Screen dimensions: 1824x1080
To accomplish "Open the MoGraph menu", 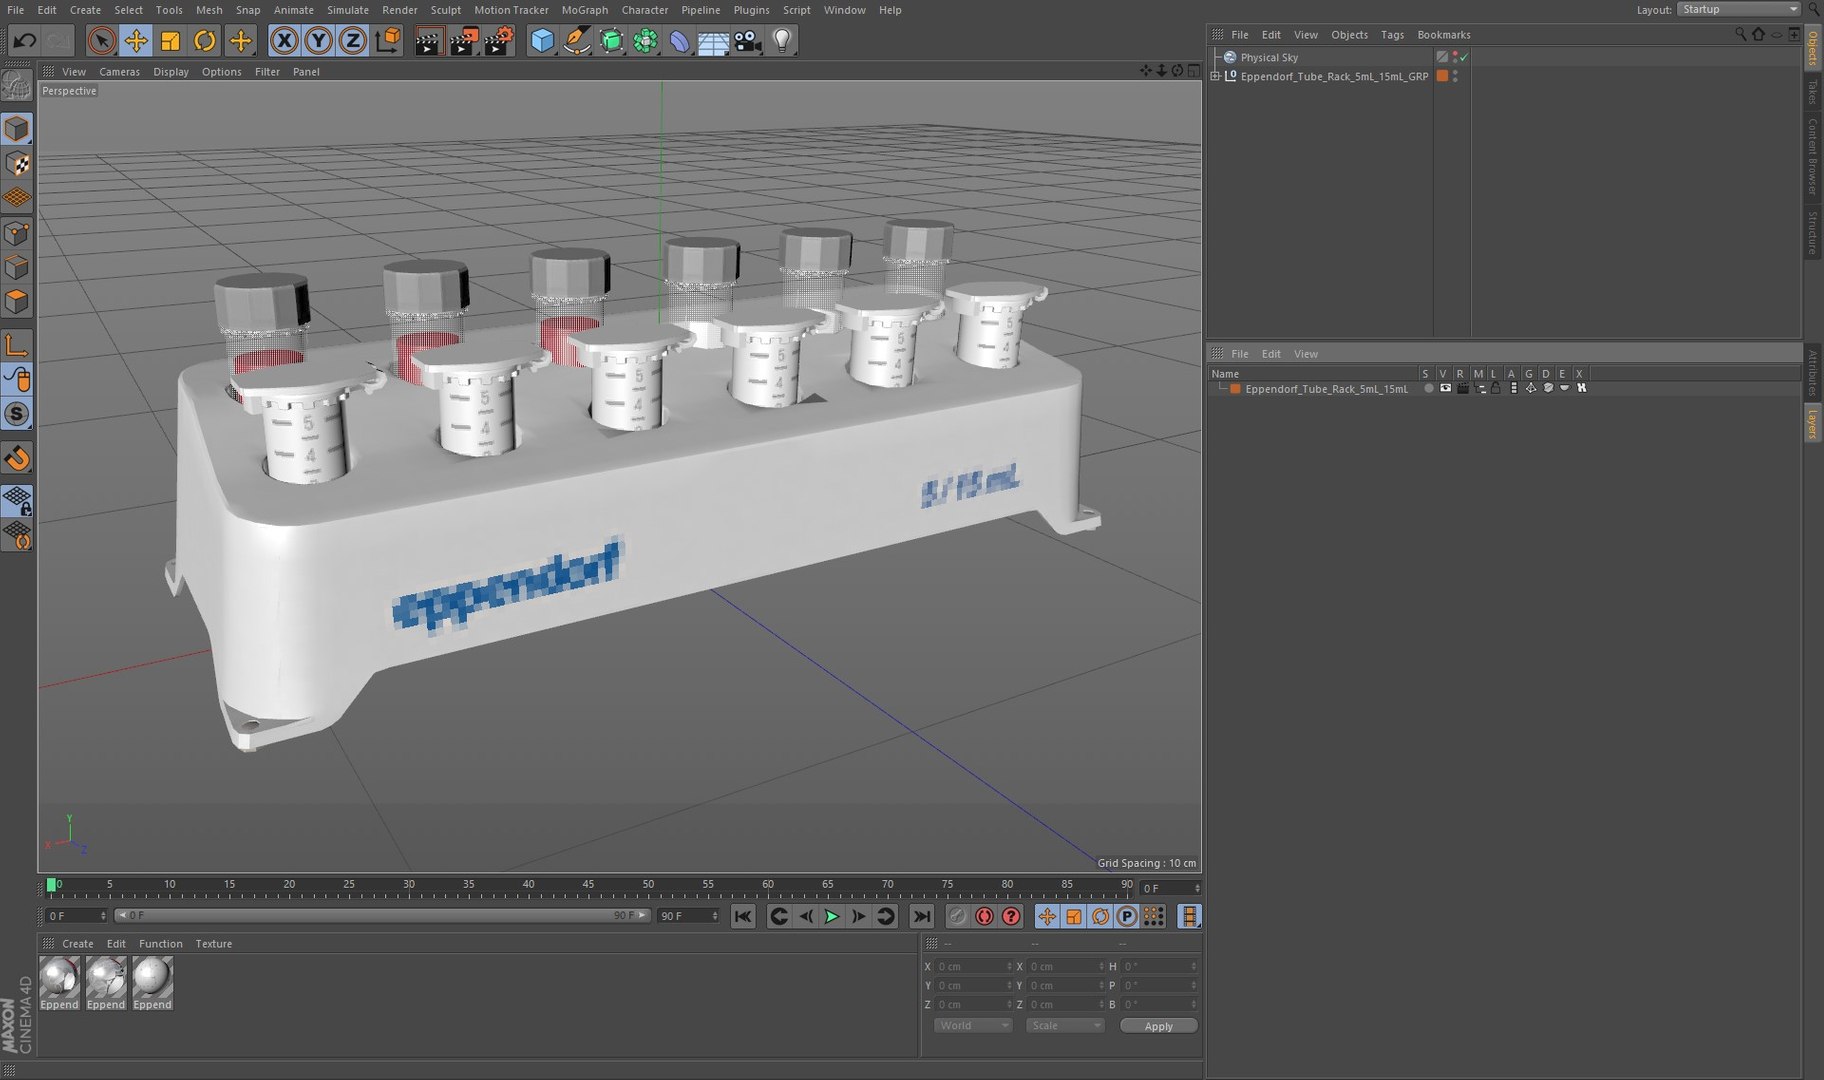I will 585,10.
